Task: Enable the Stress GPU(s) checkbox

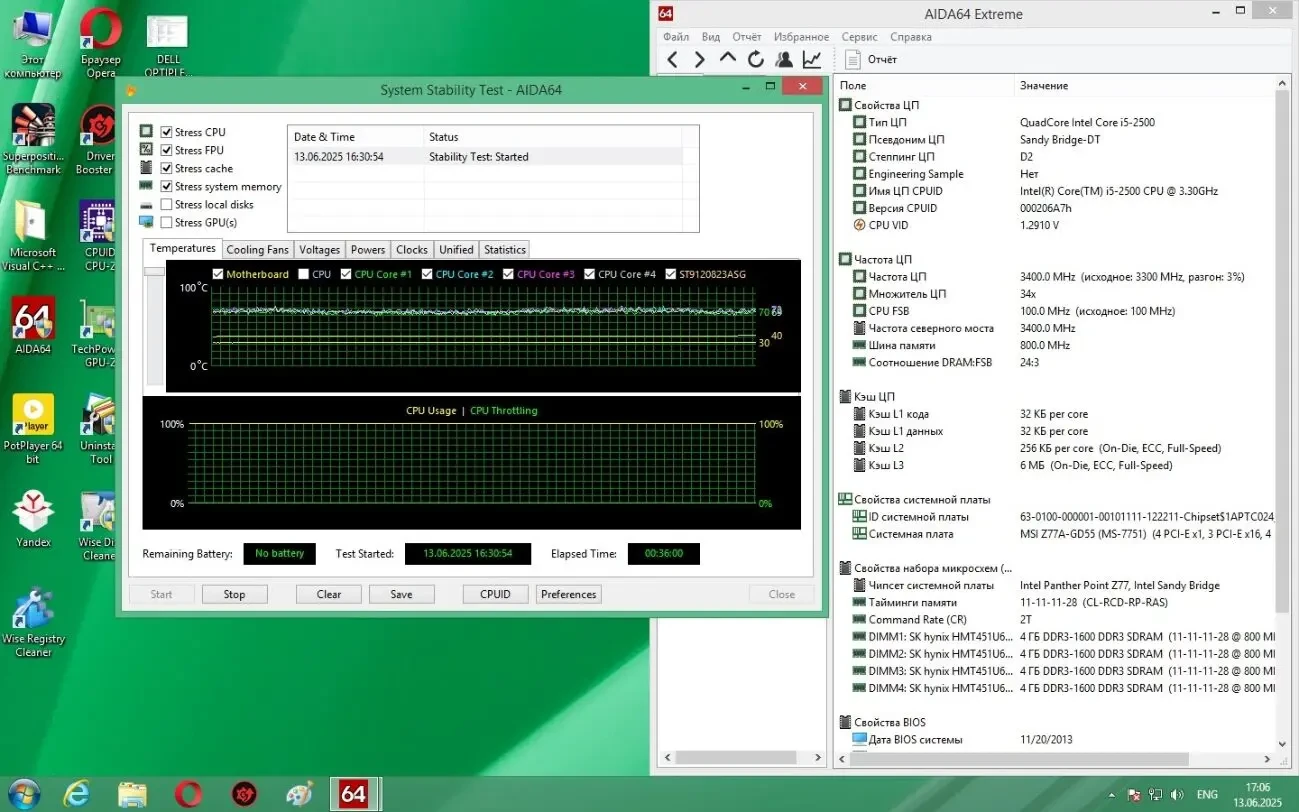Action: (x=167, y=222)
